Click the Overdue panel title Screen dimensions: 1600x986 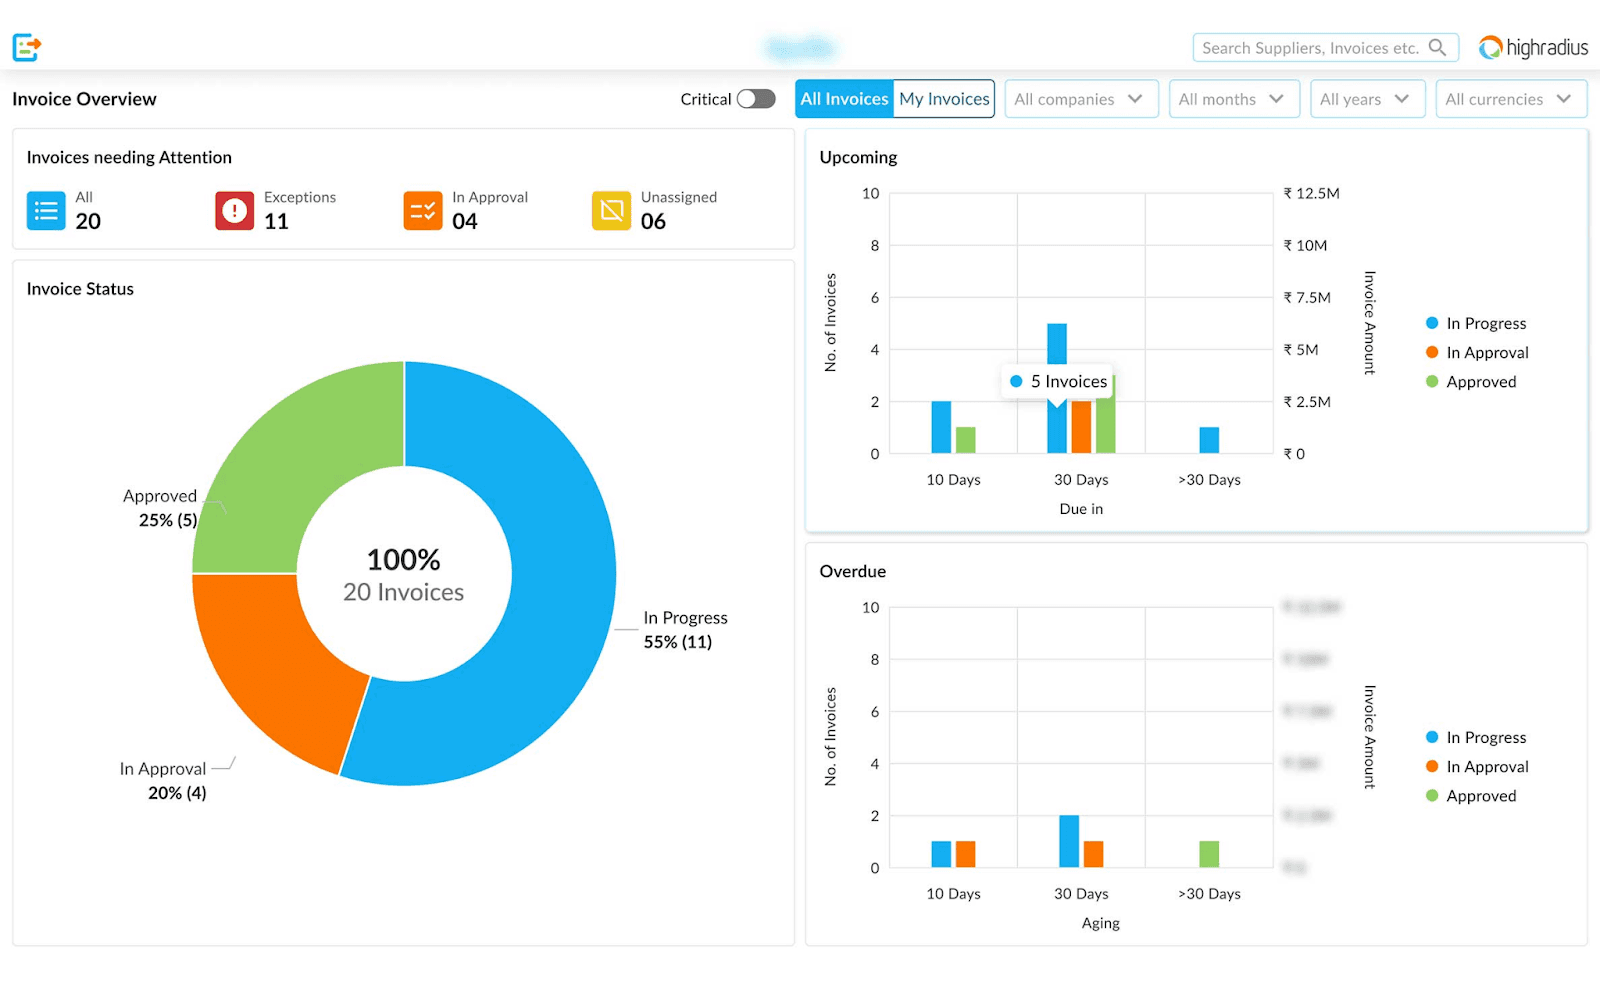coord(852,571)
